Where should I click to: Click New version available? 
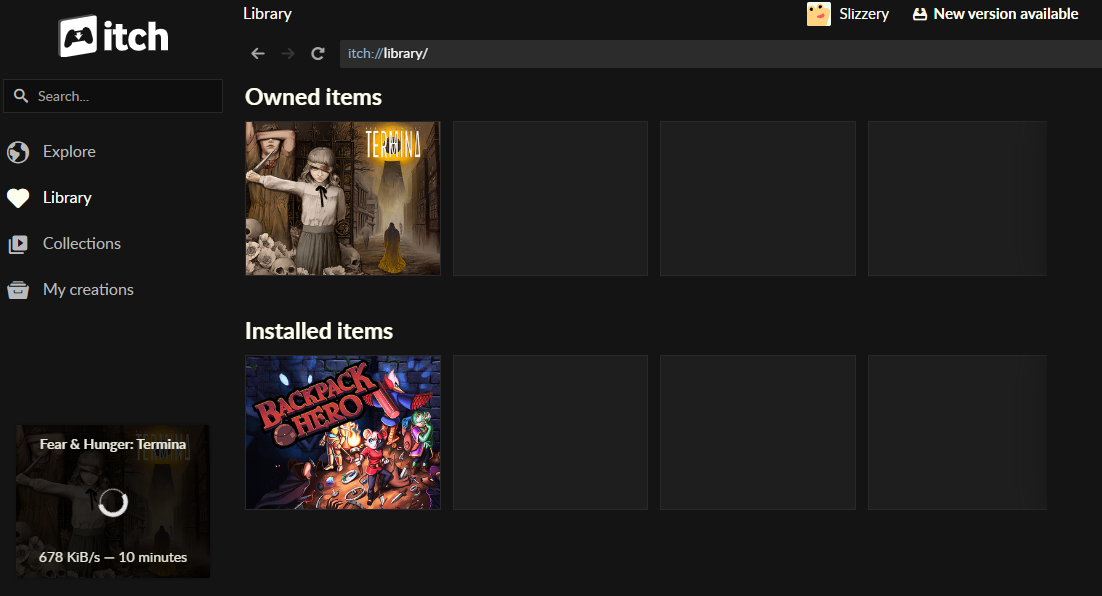1006,14
